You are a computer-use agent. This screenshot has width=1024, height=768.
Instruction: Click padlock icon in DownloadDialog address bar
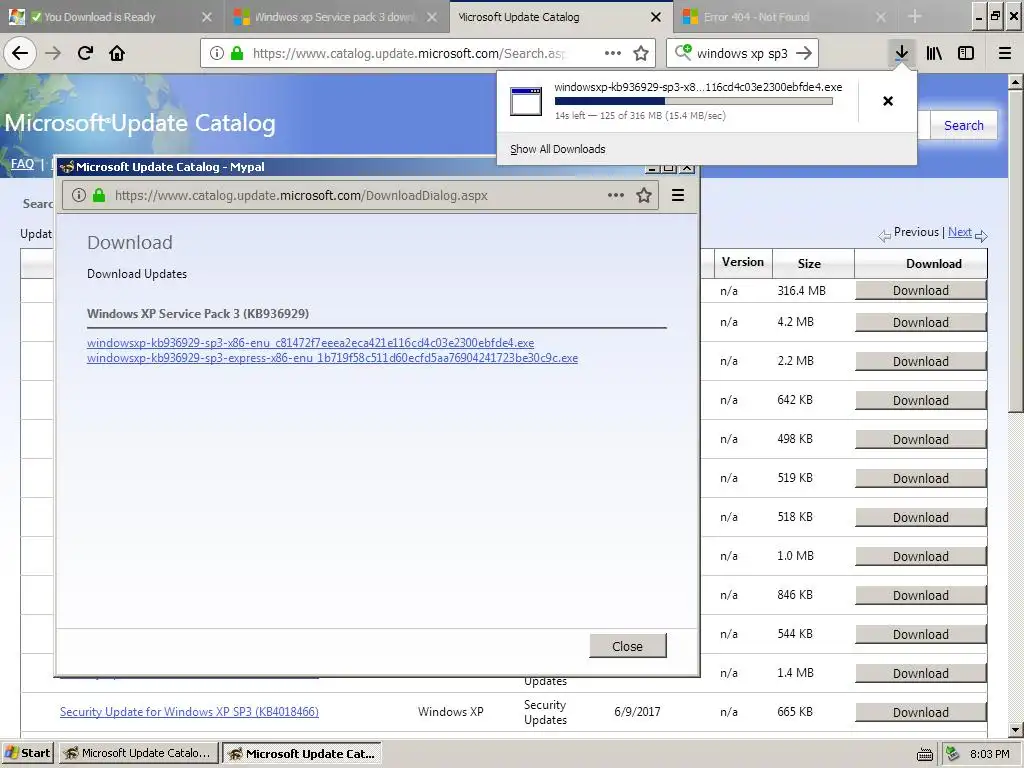coord(99,195)
